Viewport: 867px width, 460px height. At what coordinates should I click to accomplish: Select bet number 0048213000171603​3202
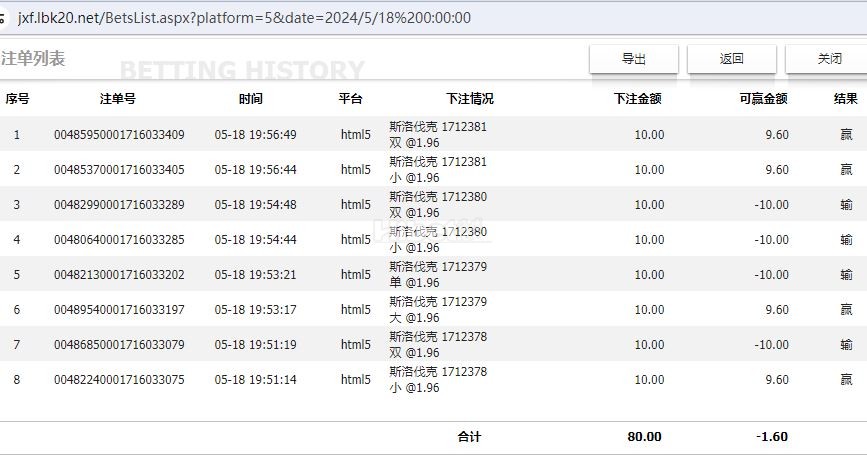[x=119, y=275]
